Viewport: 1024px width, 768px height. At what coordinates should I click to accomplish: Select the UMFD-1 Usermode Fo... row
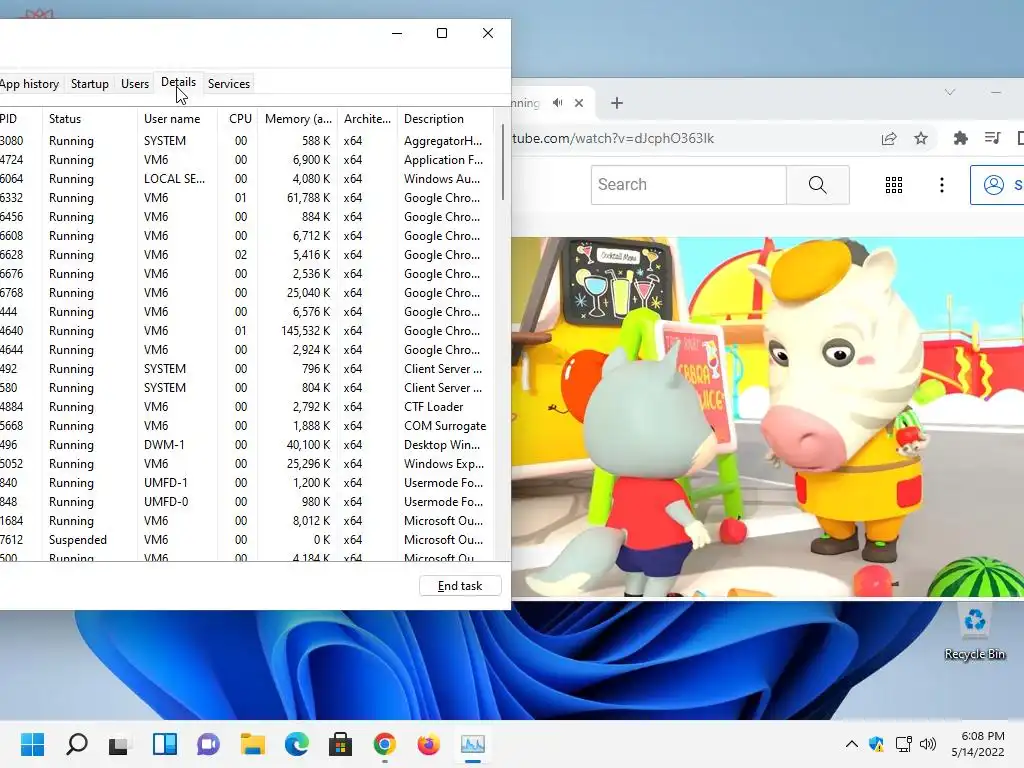tap(247, 483)
